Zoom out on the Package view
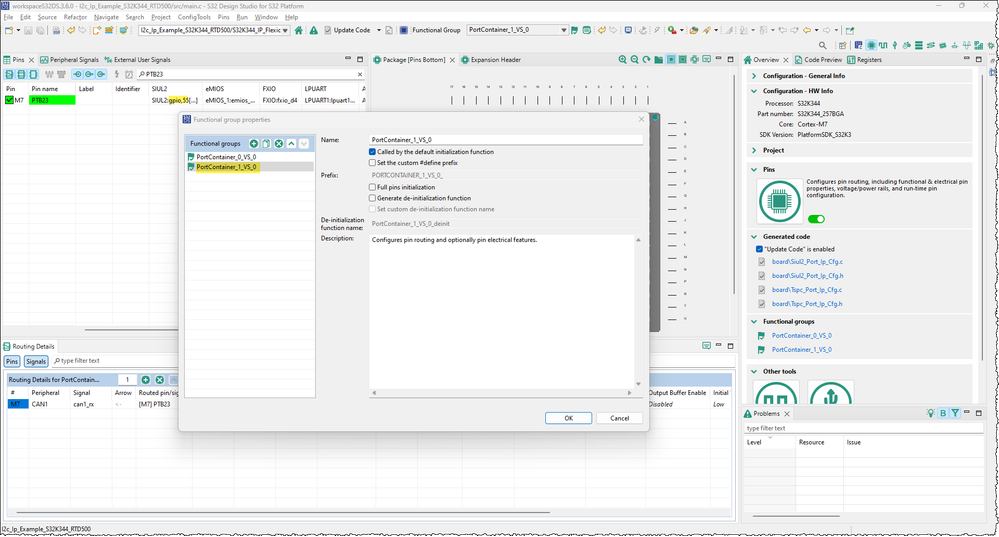999x537 pixels. pyautogui.click(x=635, y=60)
